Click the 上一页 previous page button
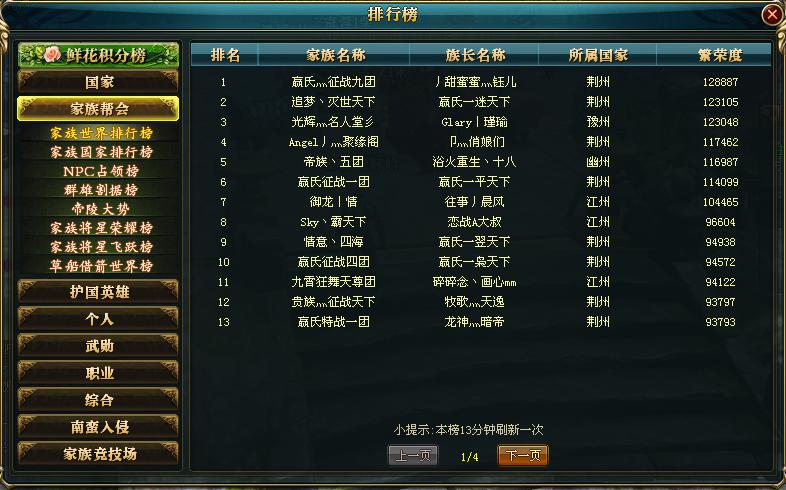The width and height of the screenshot is (786, 490). coord(413,455)
